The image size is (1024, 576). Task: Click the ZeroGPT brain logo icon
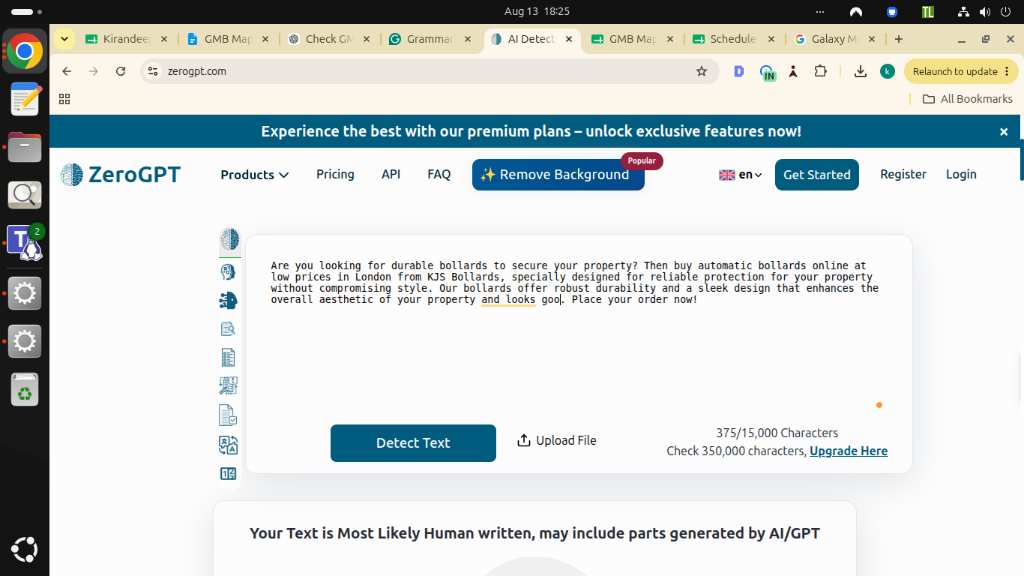[x=72, y=174]
